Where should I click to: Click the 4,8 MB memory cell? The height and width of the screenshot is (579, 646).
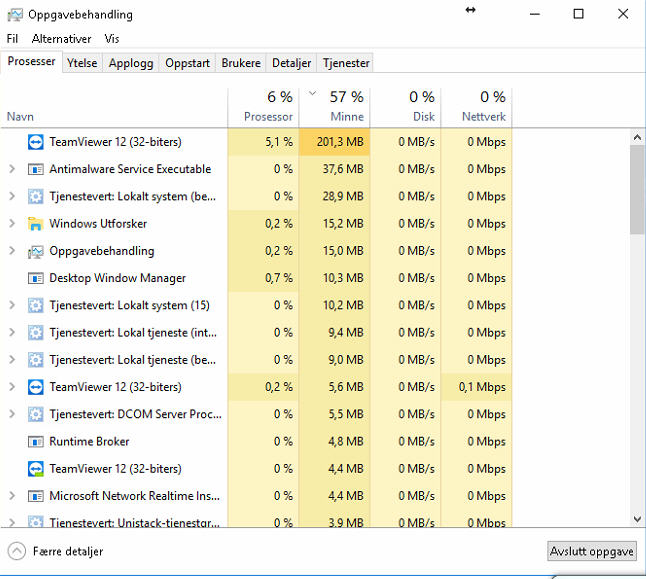point(335,442)
